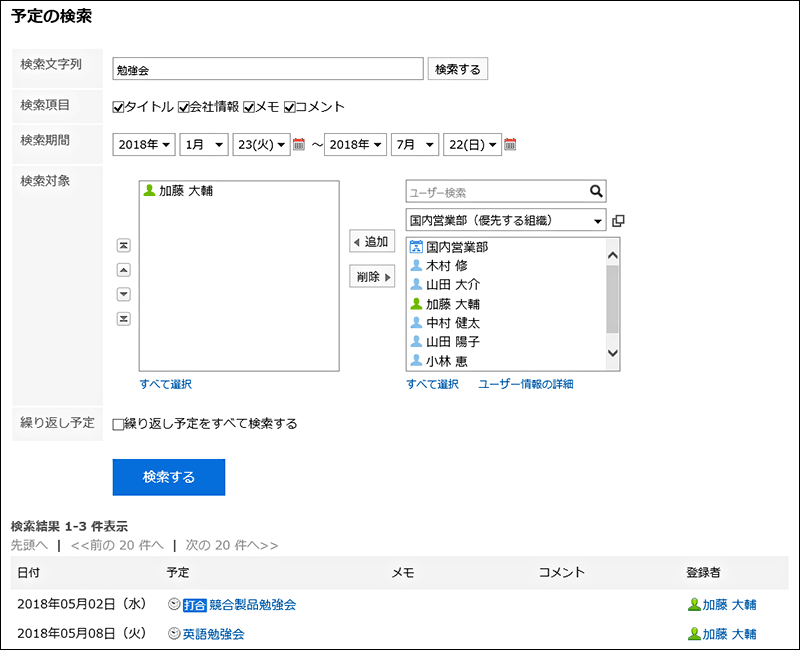Click the large blue 検索する button

(169, 477)
